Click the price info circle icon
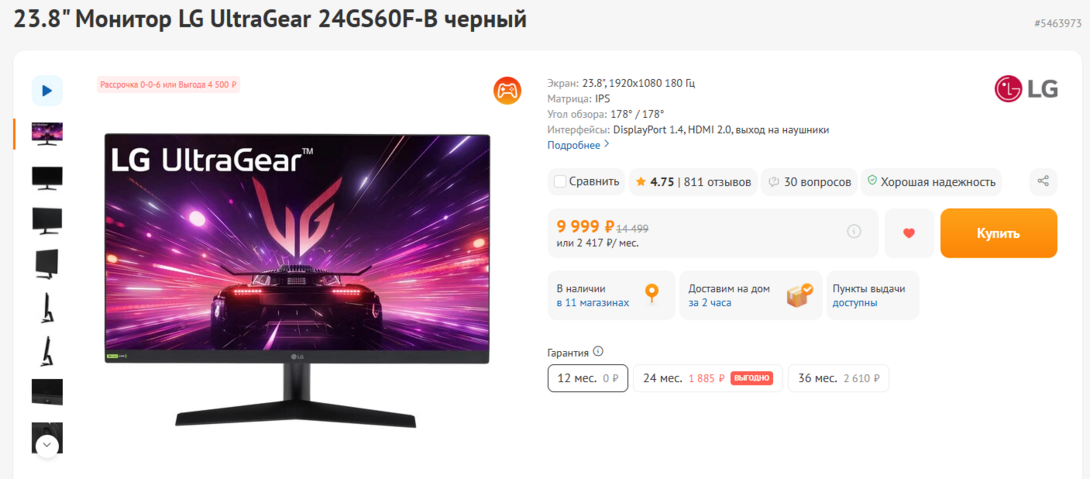The image size is (1090, 479). pyautogui.click(x=854, y=232)
